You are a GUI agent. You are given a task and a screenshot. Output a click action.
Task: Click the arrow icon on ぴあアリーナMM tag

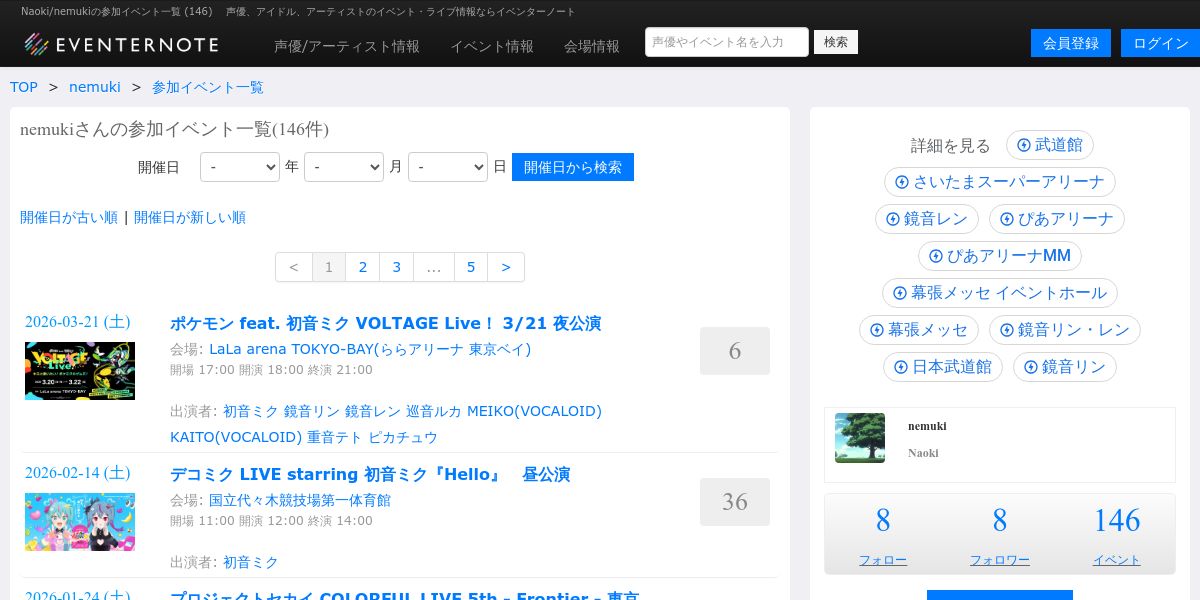point(936,256)
